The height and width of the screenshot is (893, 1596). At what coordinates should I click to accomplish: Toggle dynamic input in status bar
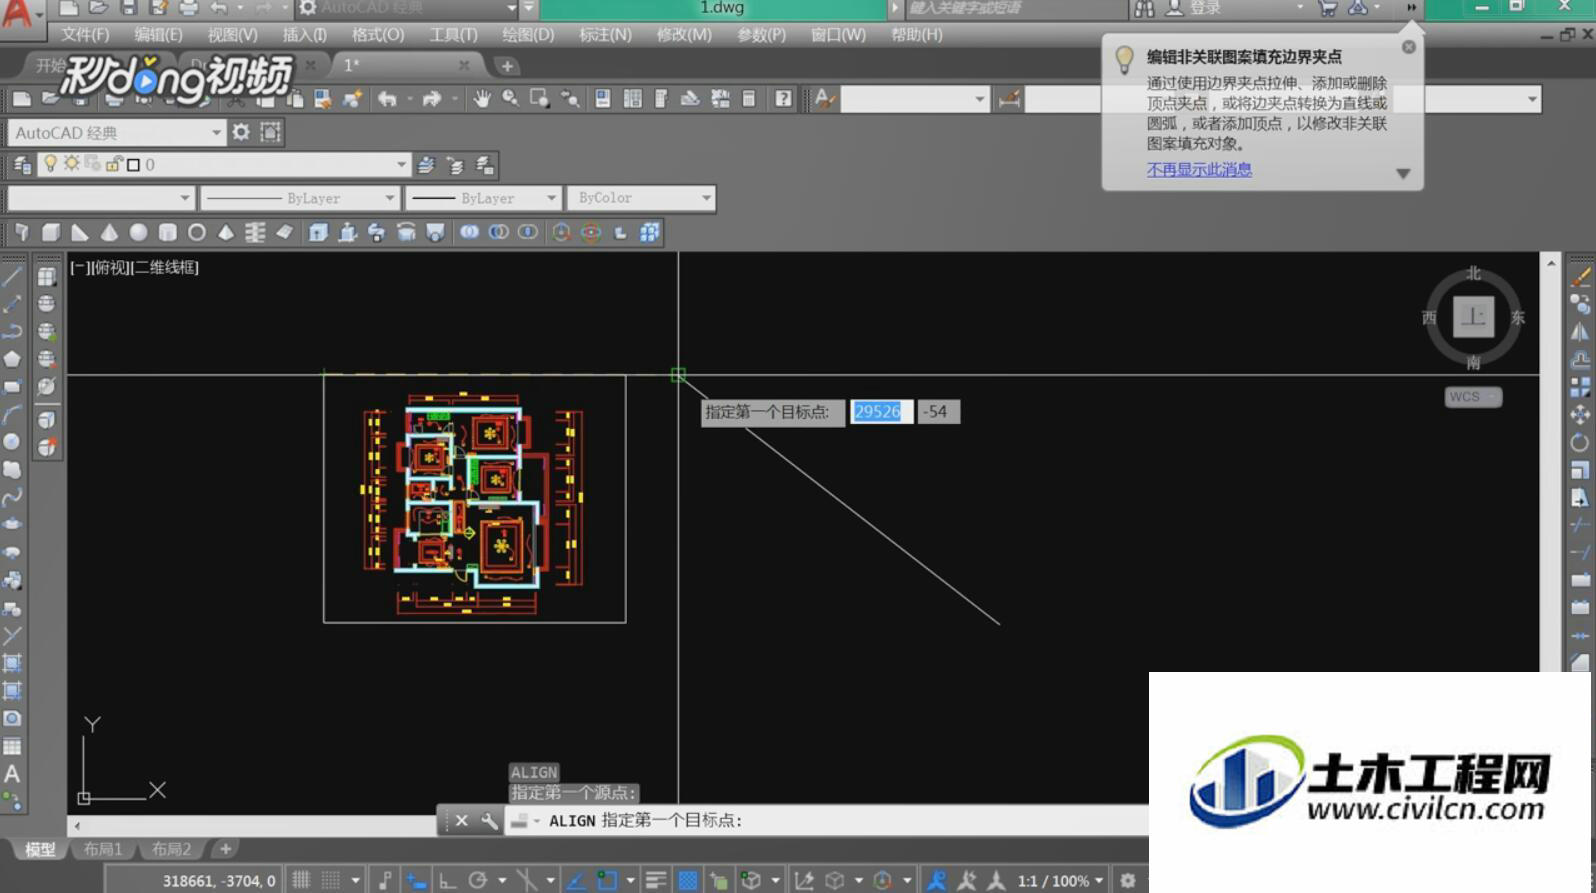tap(417, 880)
